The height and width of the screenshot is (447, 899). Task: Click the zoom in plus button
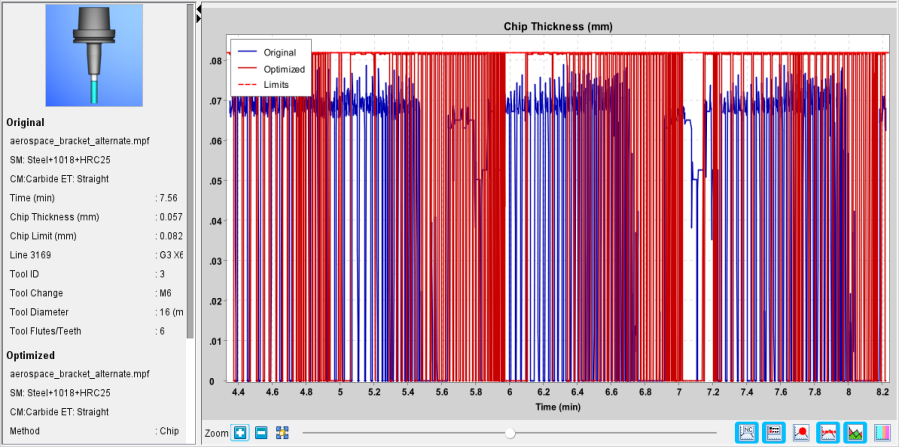pos(240,433)
